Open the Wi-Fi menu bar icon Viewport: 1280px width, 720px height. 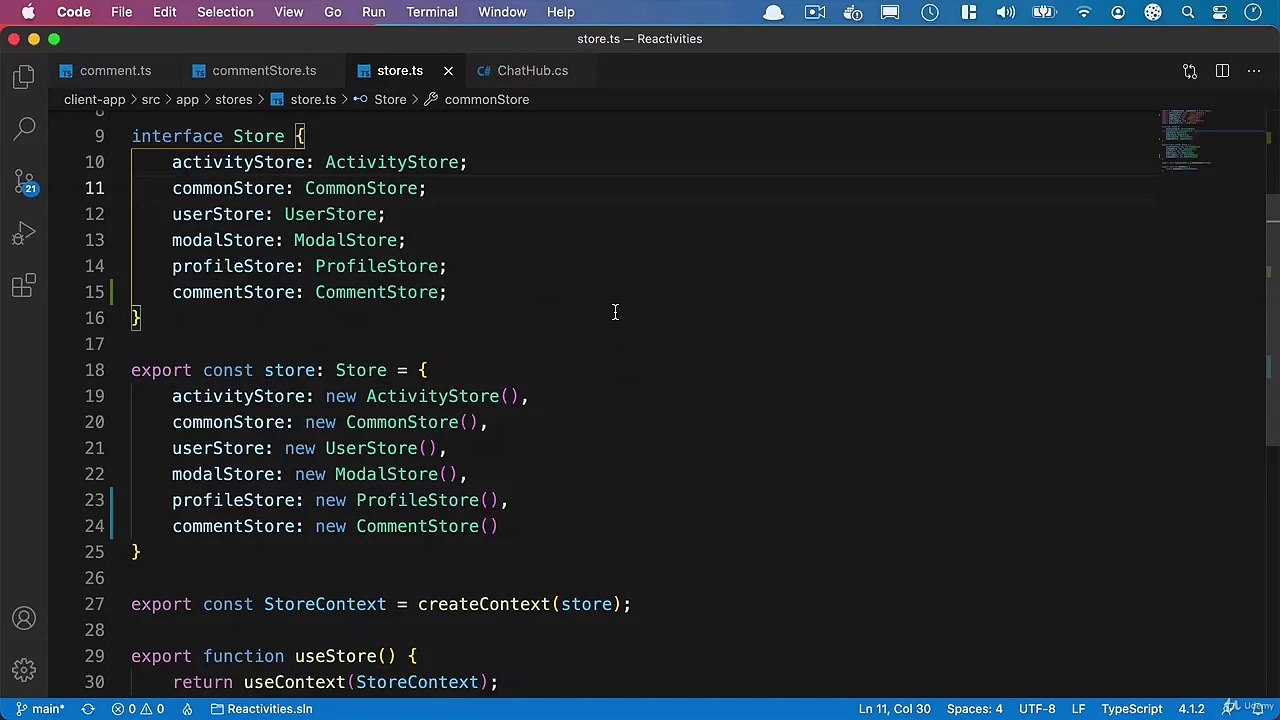coord(1084,12)
